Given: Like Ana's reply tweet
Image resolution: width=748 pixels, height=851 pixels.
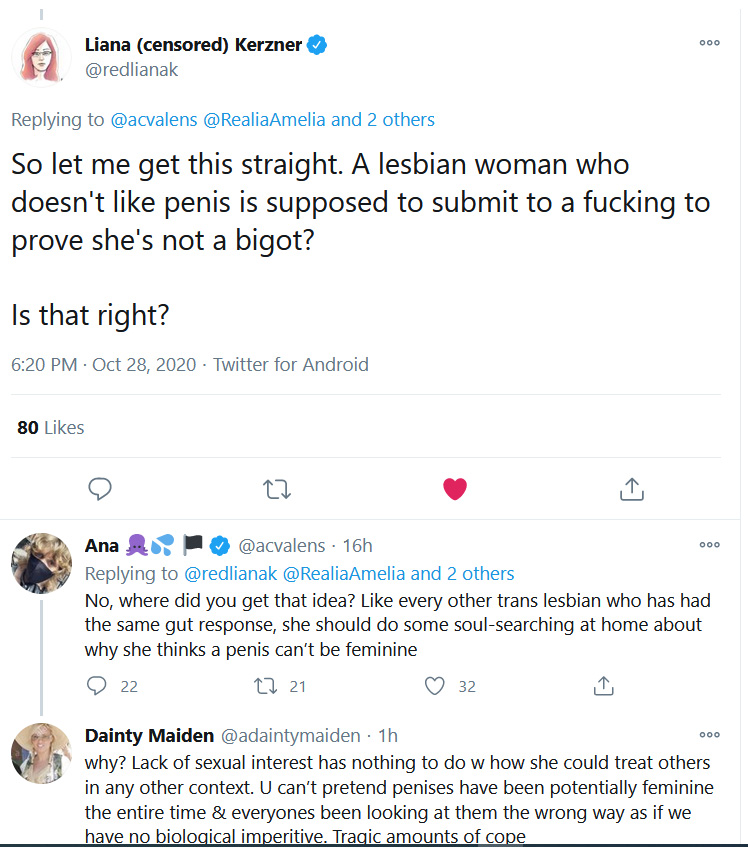Looking at the screenshot, I should click(x=435, y=686).
